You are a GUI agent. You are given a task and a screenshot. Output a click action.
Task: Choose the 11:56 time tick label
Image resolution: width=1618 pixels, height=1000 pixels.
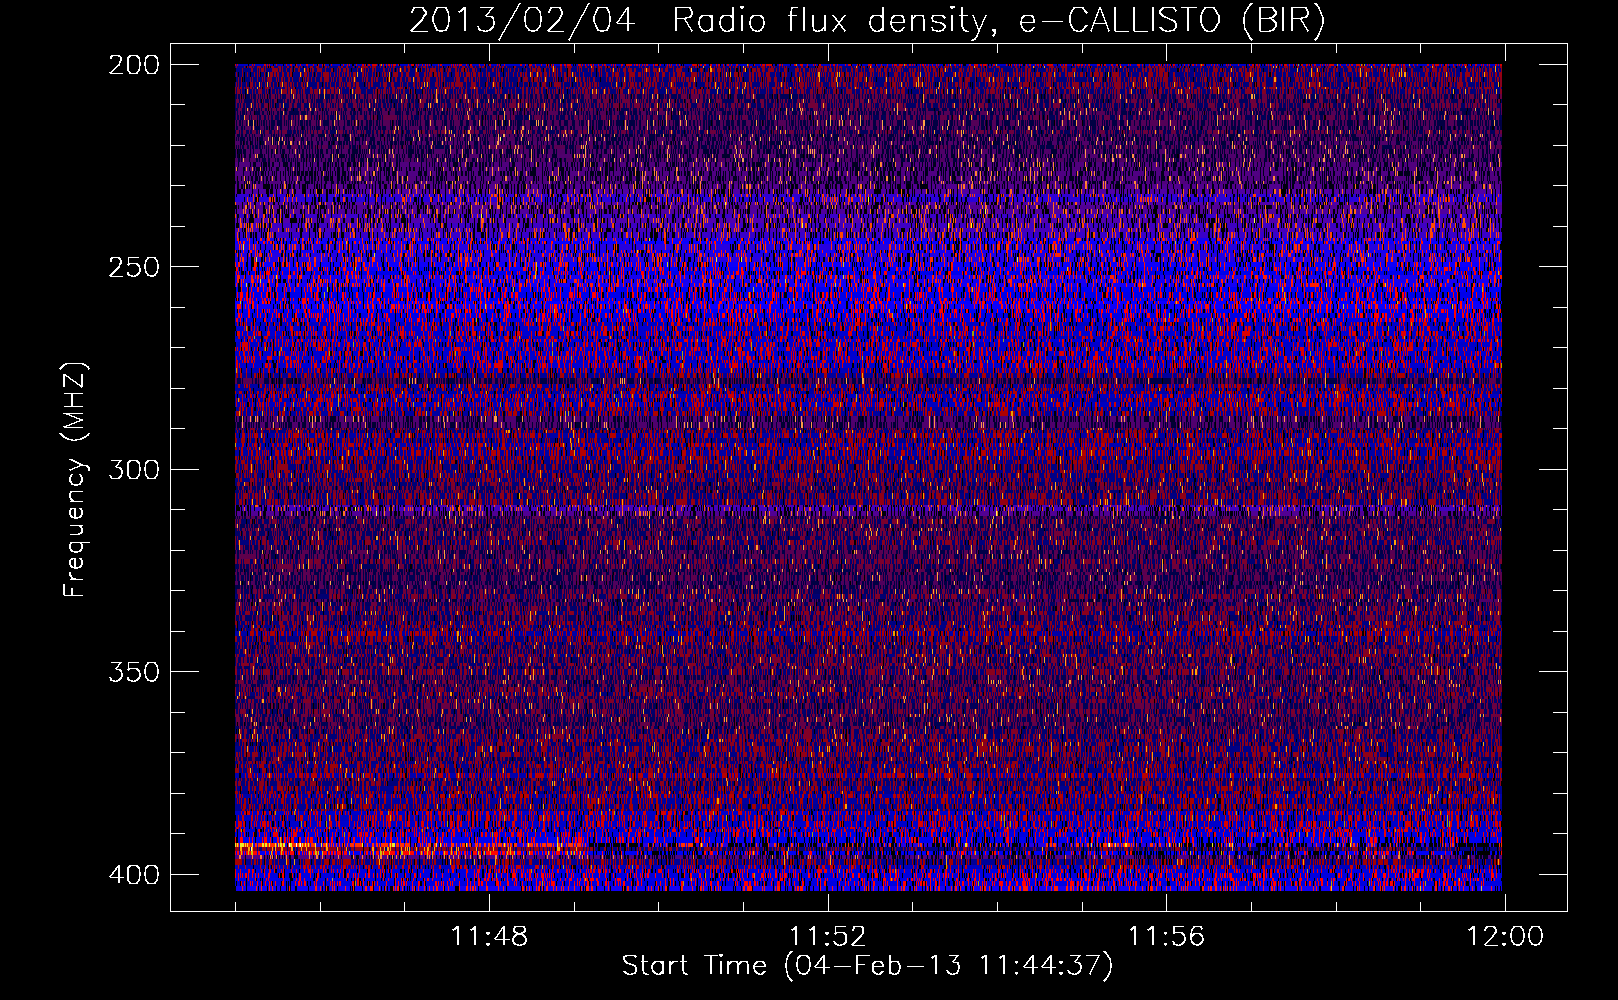pyautogui.click(x=1166, y=937)
